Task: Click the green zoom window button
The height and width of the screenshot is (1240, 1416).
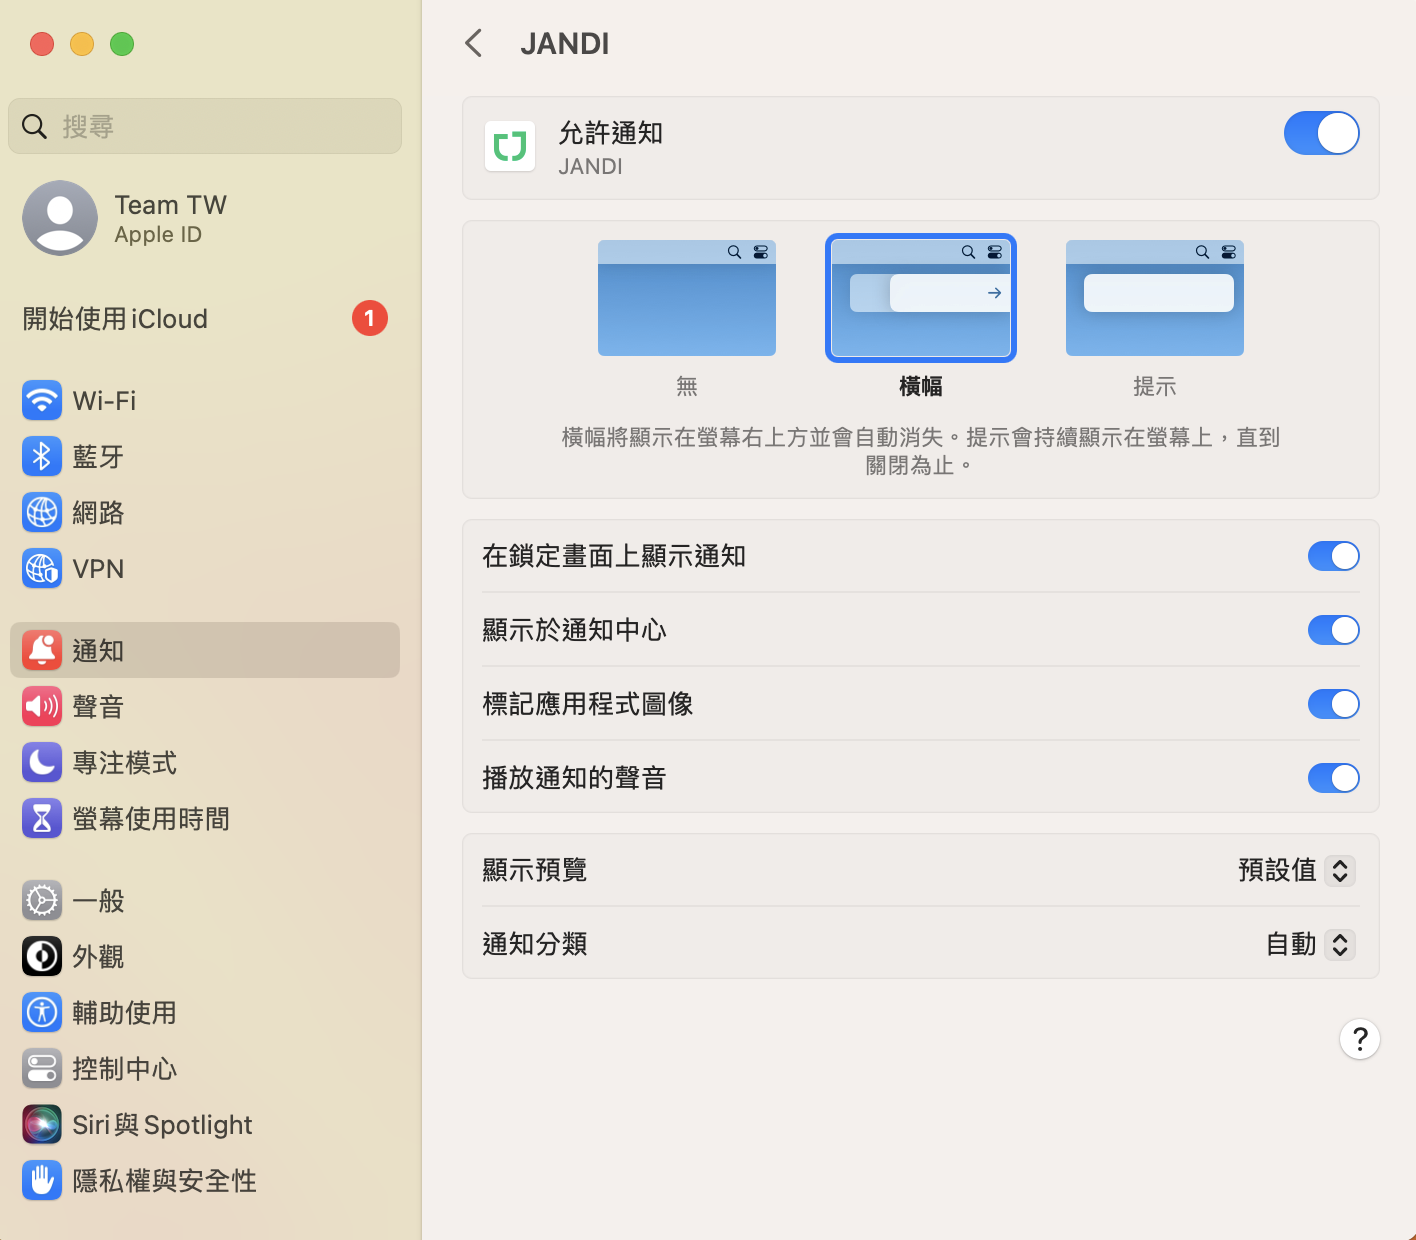Action: 122,44
